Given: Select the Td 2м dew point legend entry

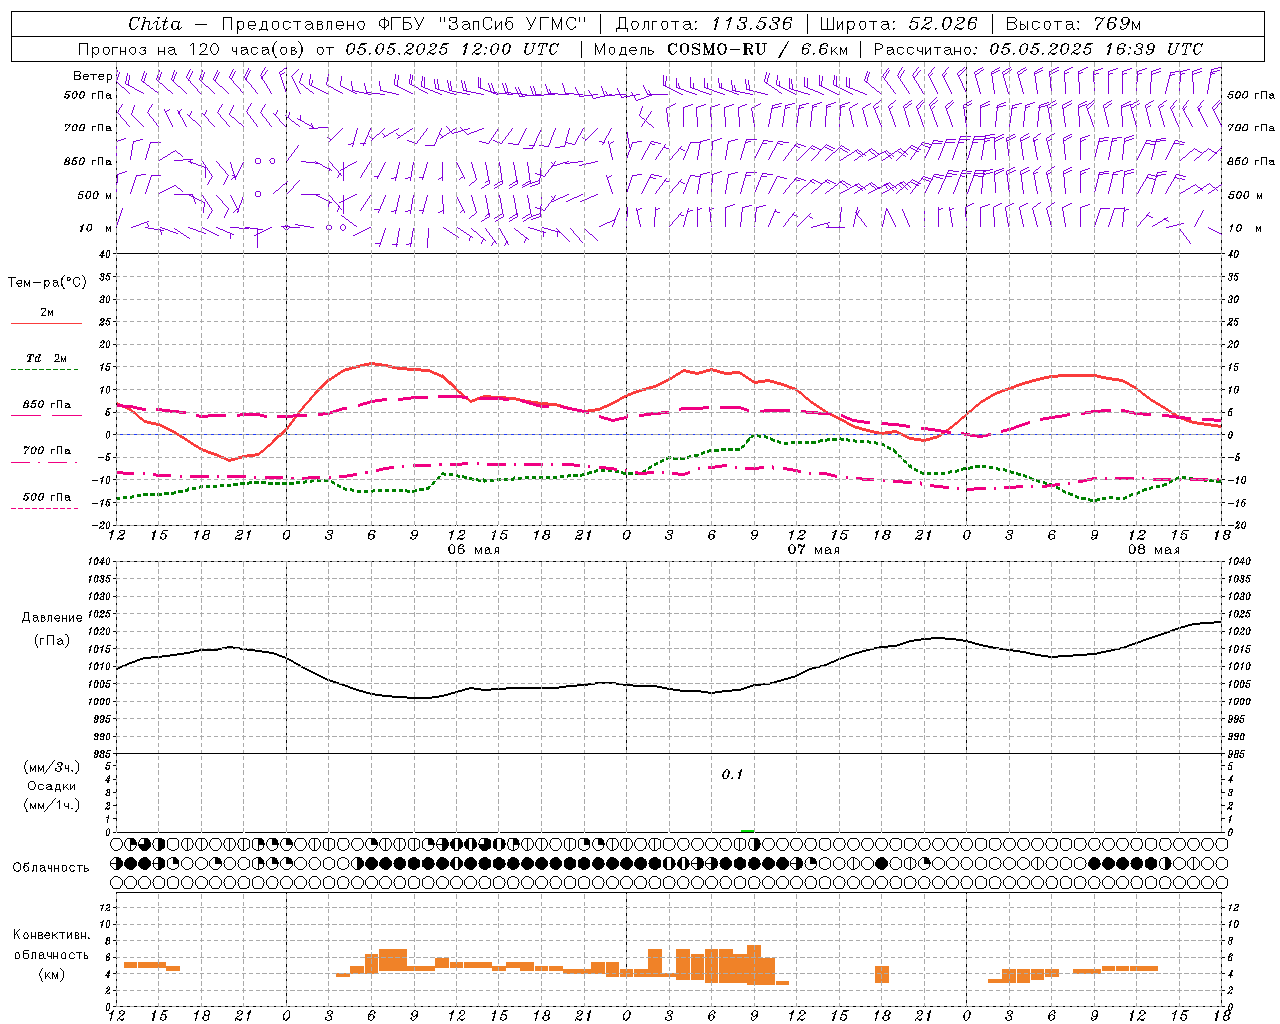Looking at the screenshot, I should click(47, 358).
